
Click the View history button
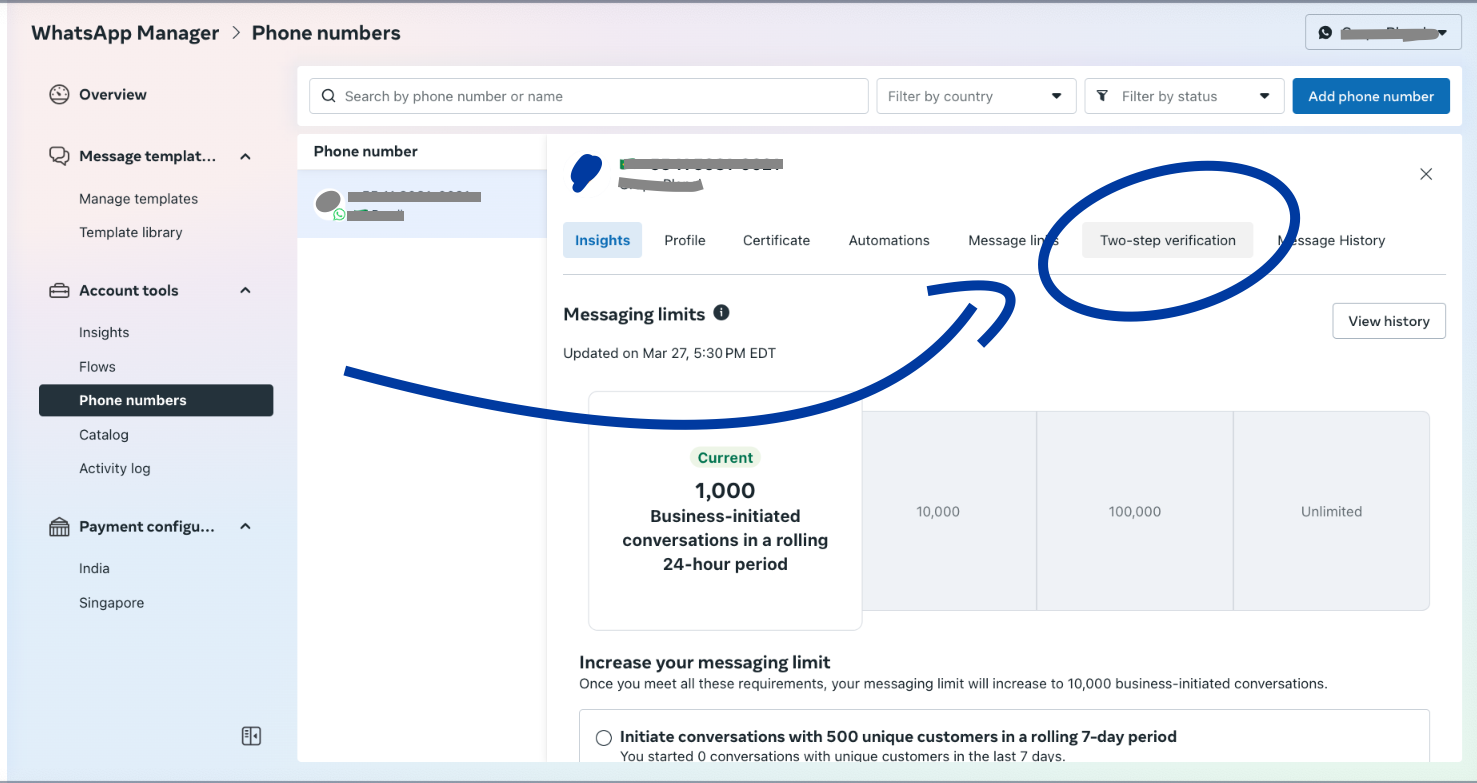pyautogui.click(x=1389, y=321)
